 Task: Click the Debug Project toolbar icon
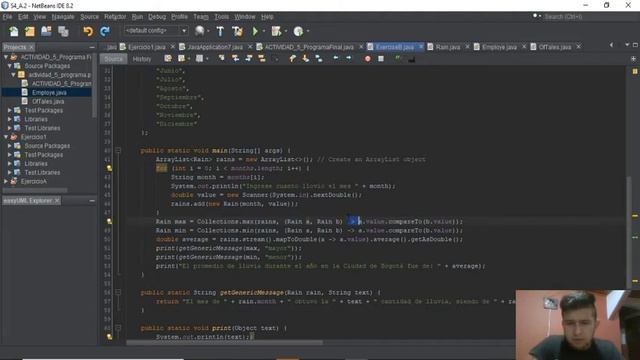click(276, 31)
